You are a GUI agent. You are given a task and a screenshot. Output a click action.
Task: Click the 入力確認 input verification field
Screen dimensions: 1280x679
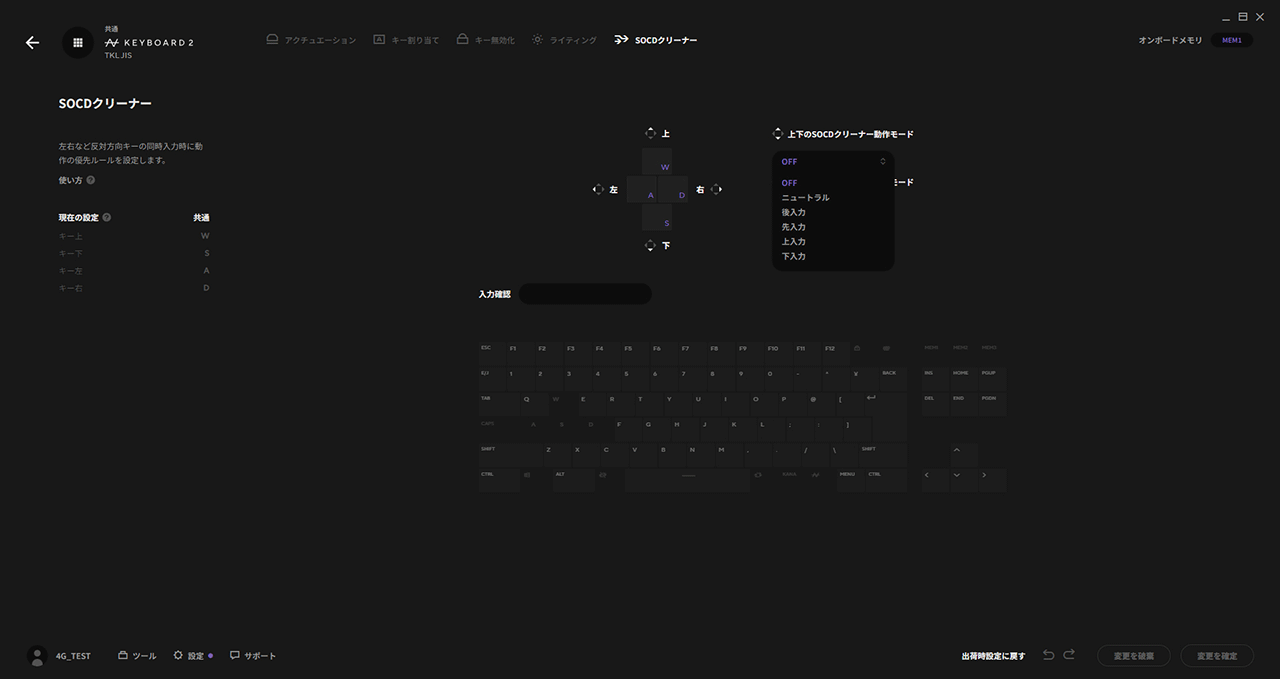(585, 293)
